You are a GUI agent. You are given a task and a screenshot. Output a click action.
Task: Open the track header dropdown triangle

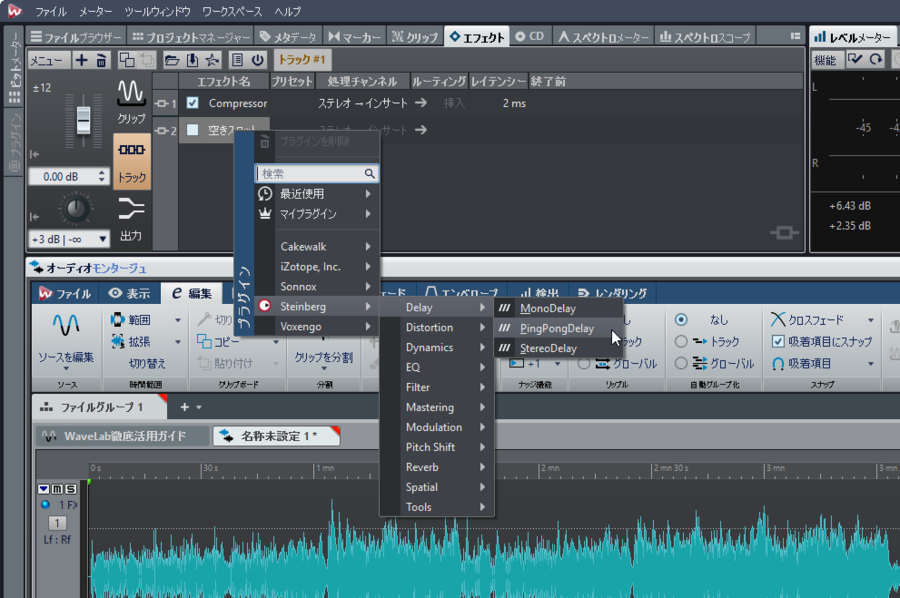[44, 489]
